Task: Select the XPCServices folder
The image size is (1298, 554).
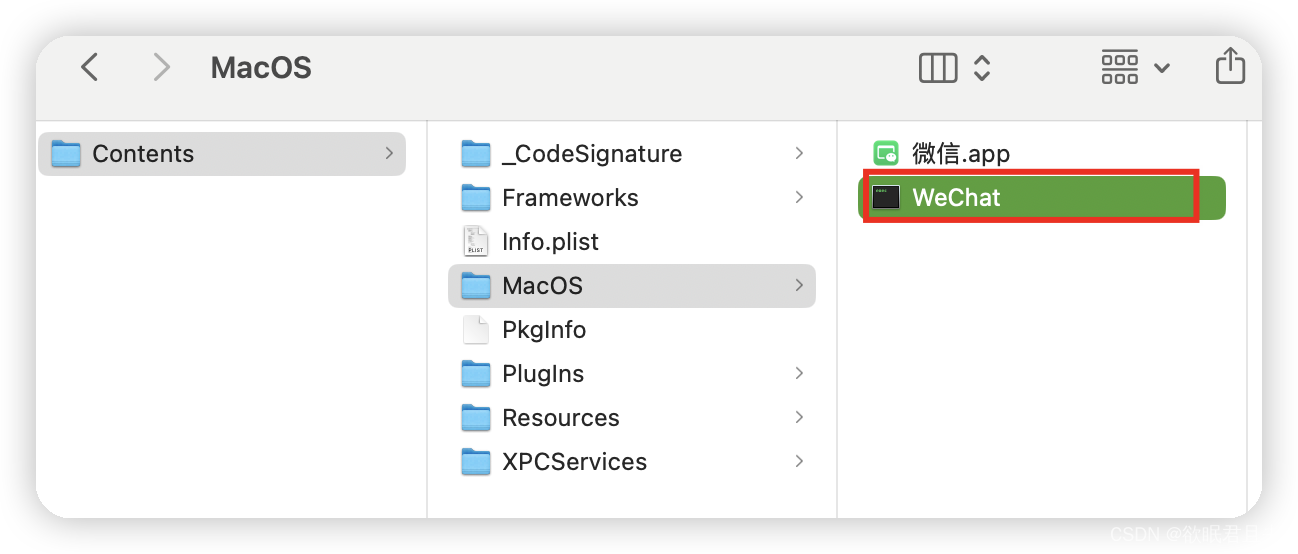Action: [632, 461]
